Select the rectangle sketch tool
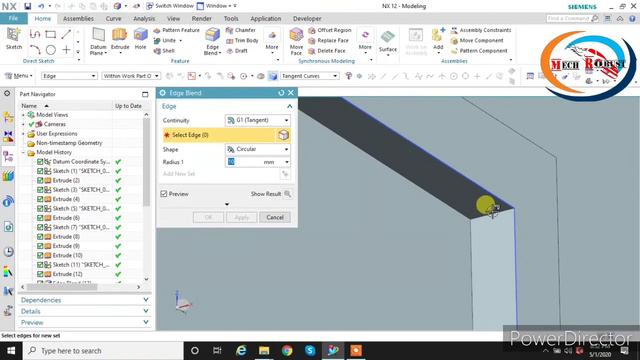 click(x=51, y=34)
